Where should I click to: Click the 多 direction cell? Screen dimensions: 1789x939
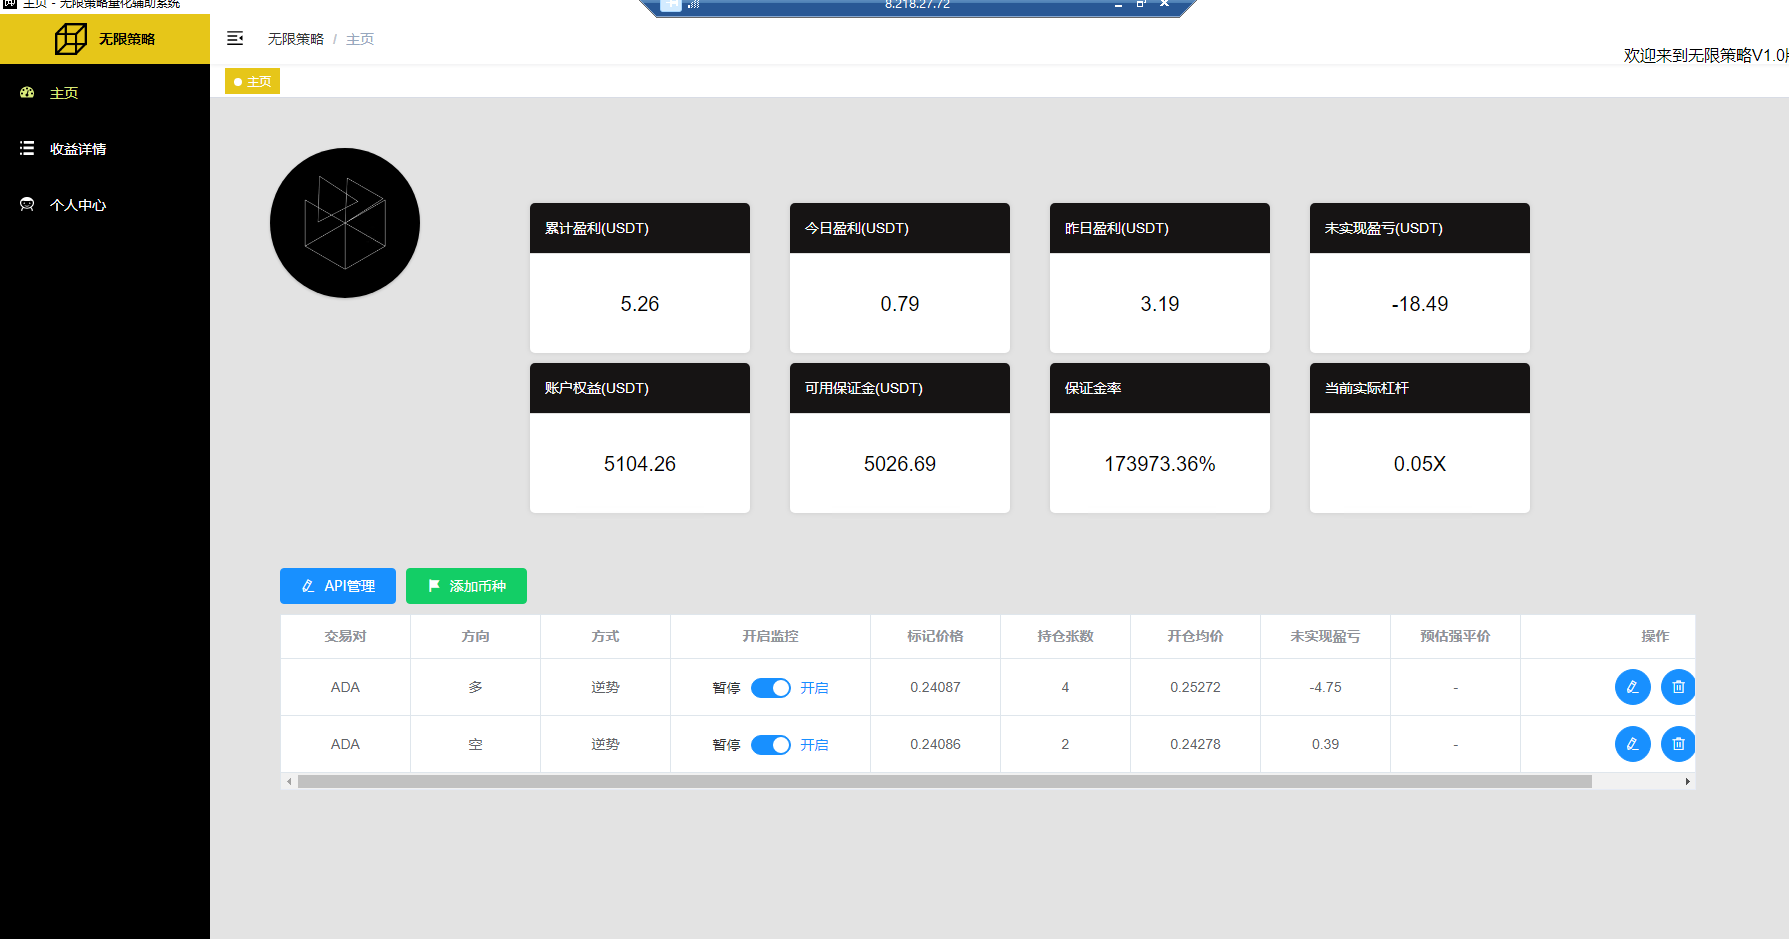[x=475, y=687]
